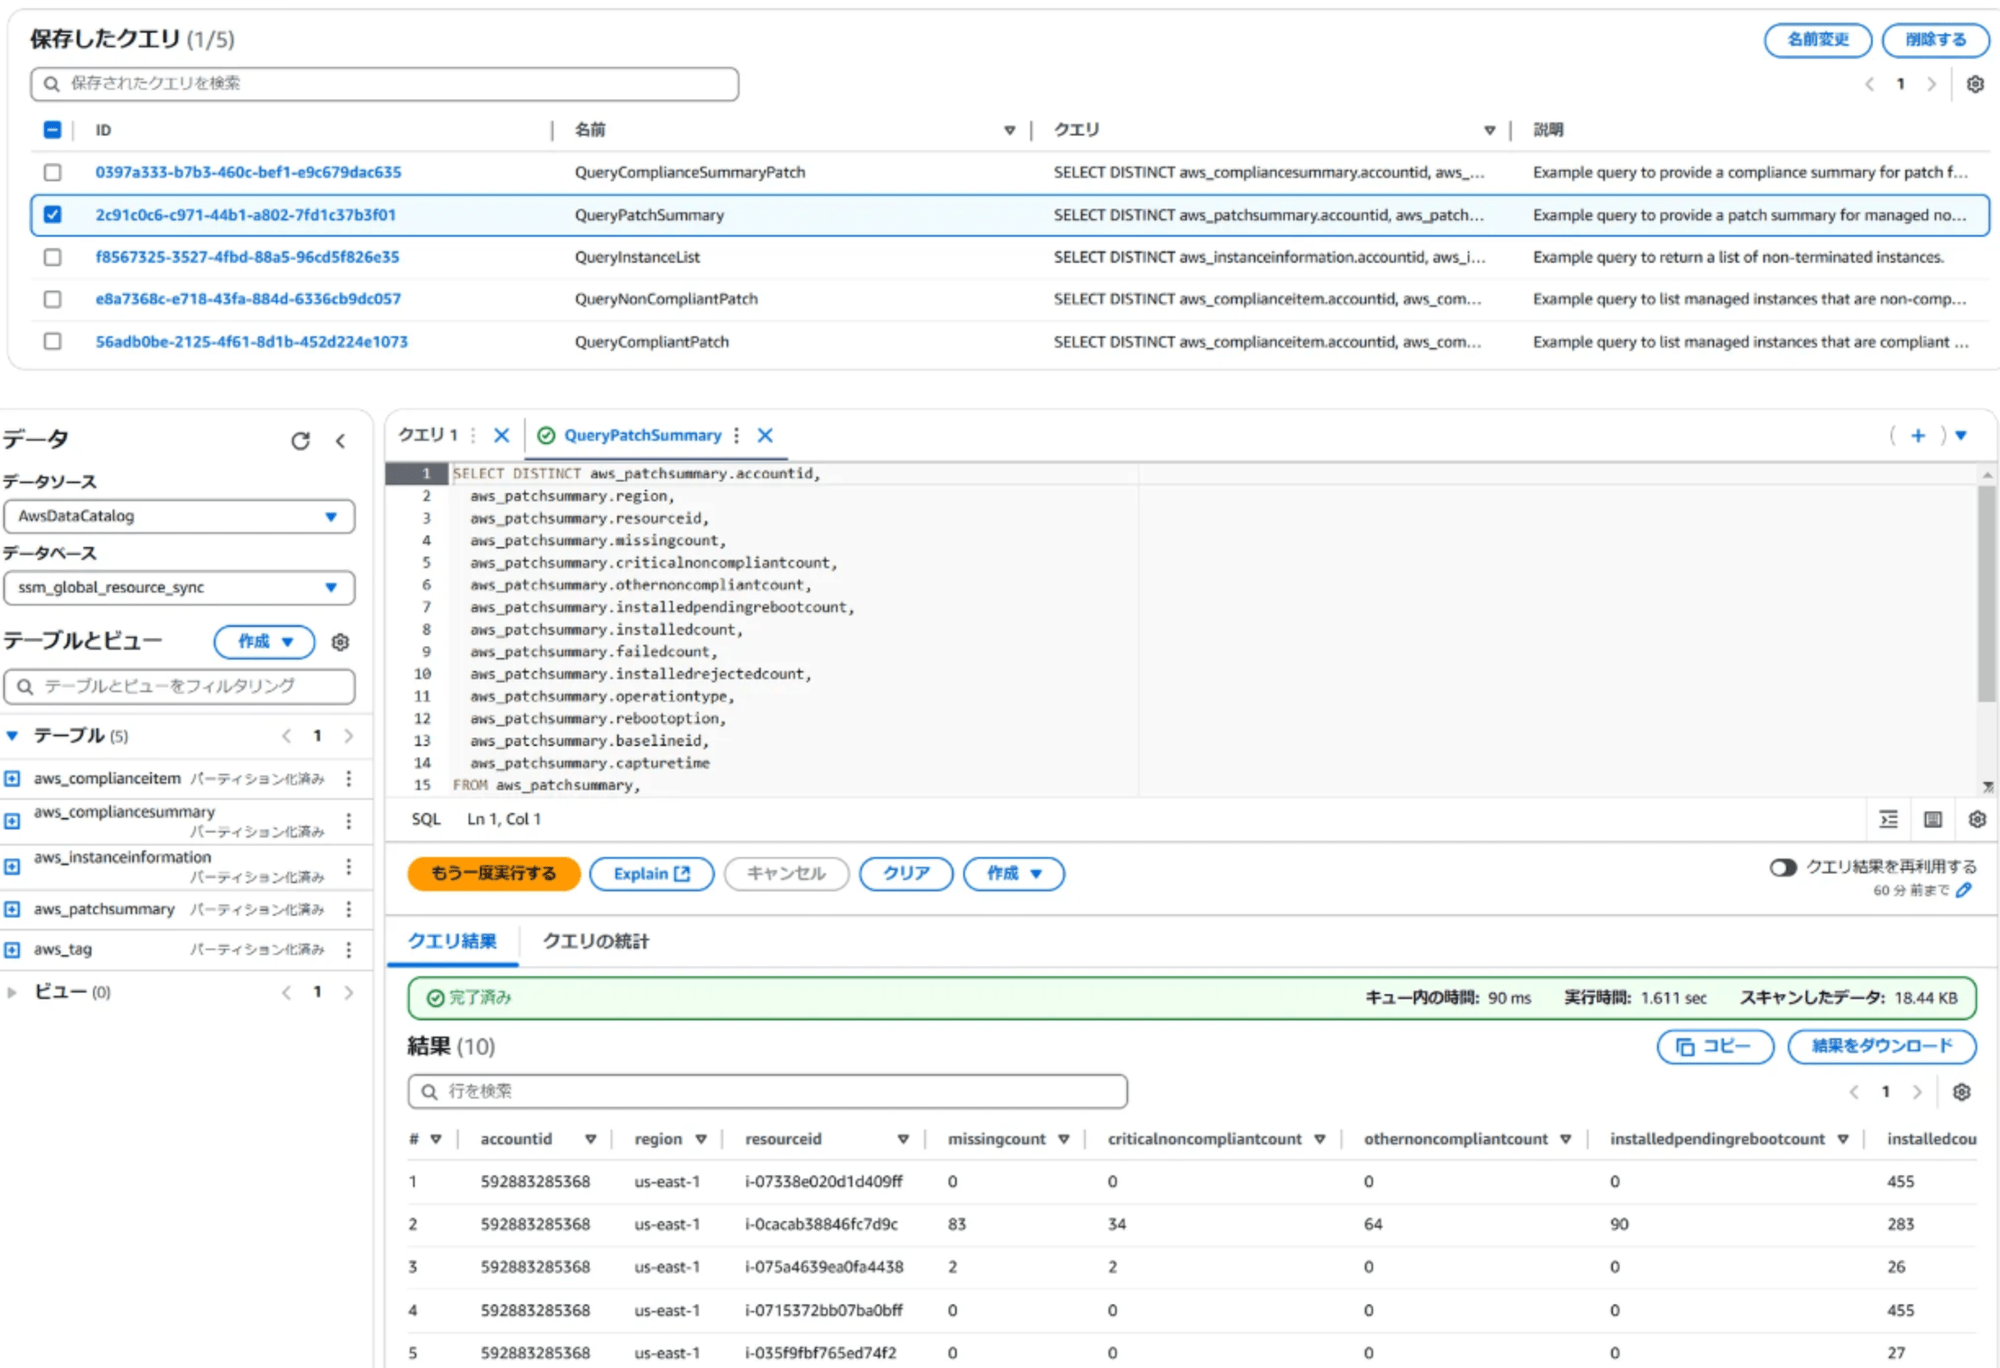
Task: Check the QueryInstanceList row checkbox
Action: click(x=53, y=257)
